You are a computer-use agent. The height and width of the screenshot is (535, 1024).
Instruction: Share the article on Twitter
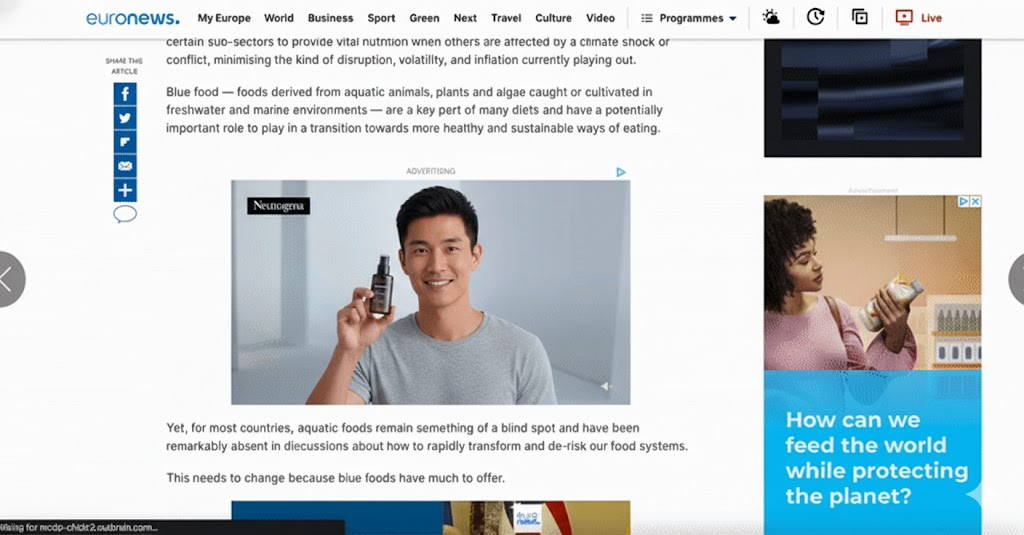click(125, 118)
